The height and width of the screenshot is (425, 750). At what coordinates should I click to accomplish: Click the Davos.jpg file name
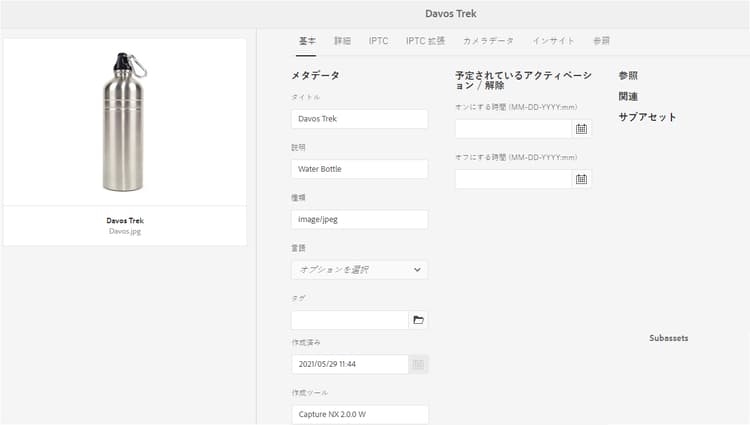[125, 231]
